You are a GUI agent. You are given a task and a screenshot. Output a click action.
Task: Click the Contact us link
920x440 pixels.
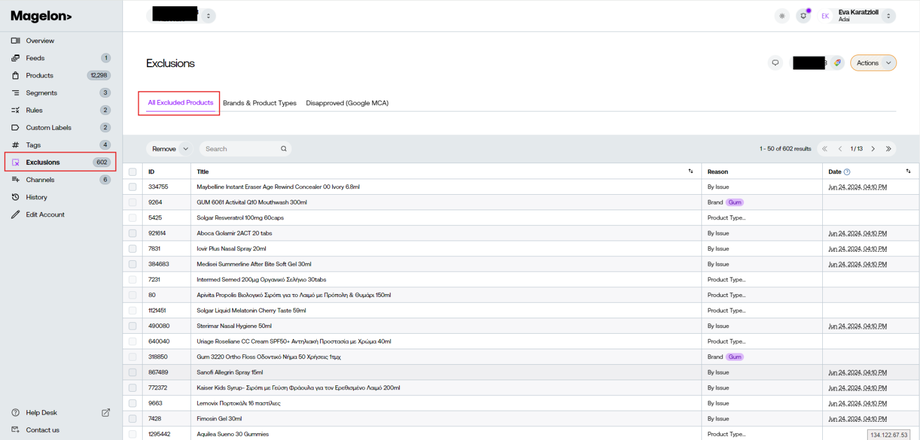[x=42, y=430]
